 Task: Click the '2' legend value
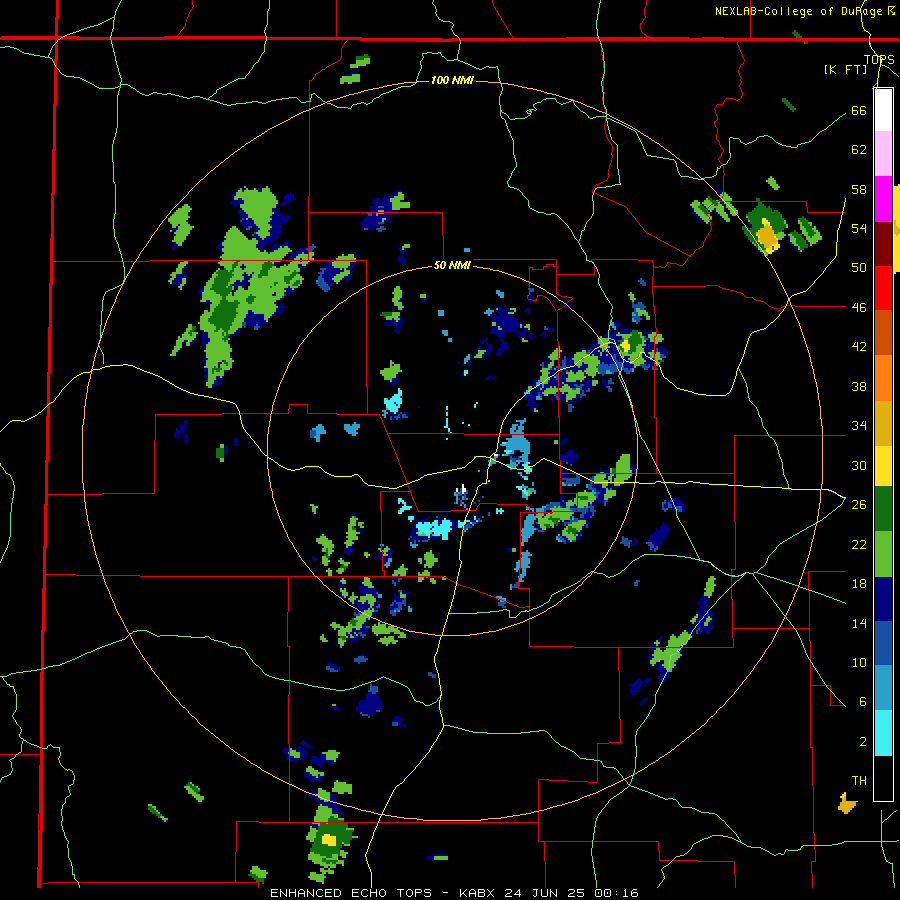tap(863, 742)
